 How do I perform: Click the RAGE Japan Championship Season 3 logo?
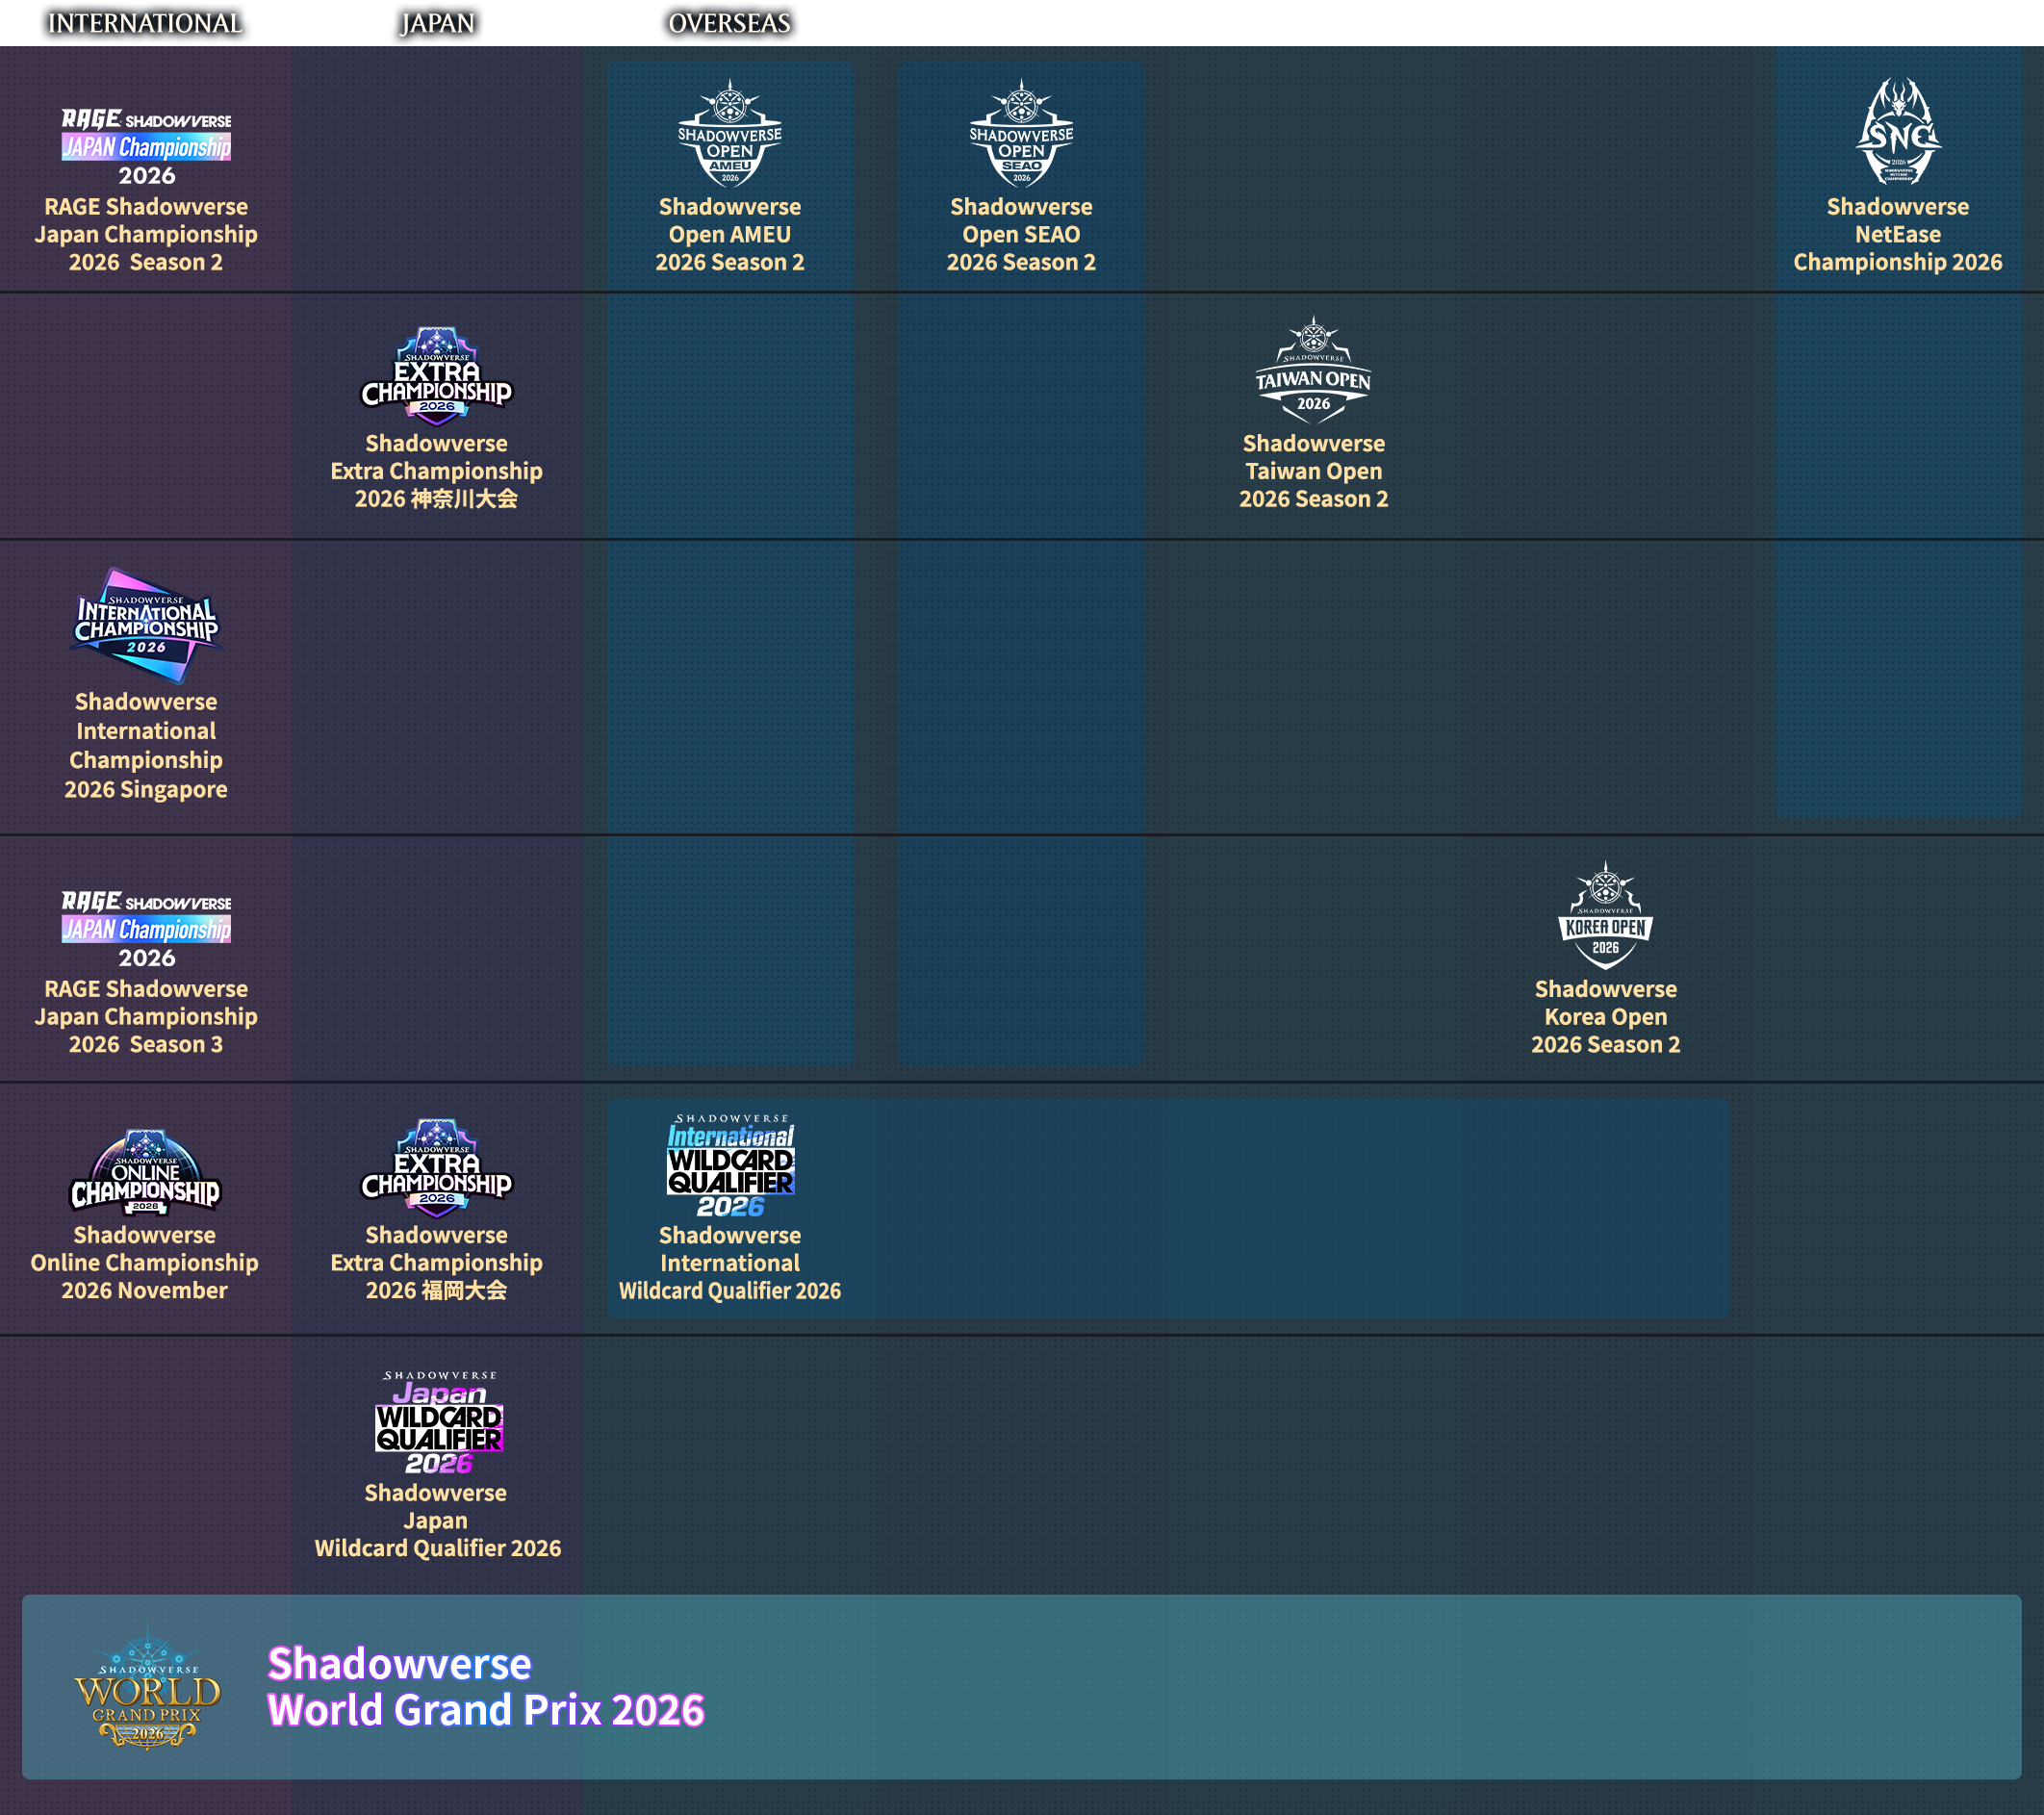[146, 929]
